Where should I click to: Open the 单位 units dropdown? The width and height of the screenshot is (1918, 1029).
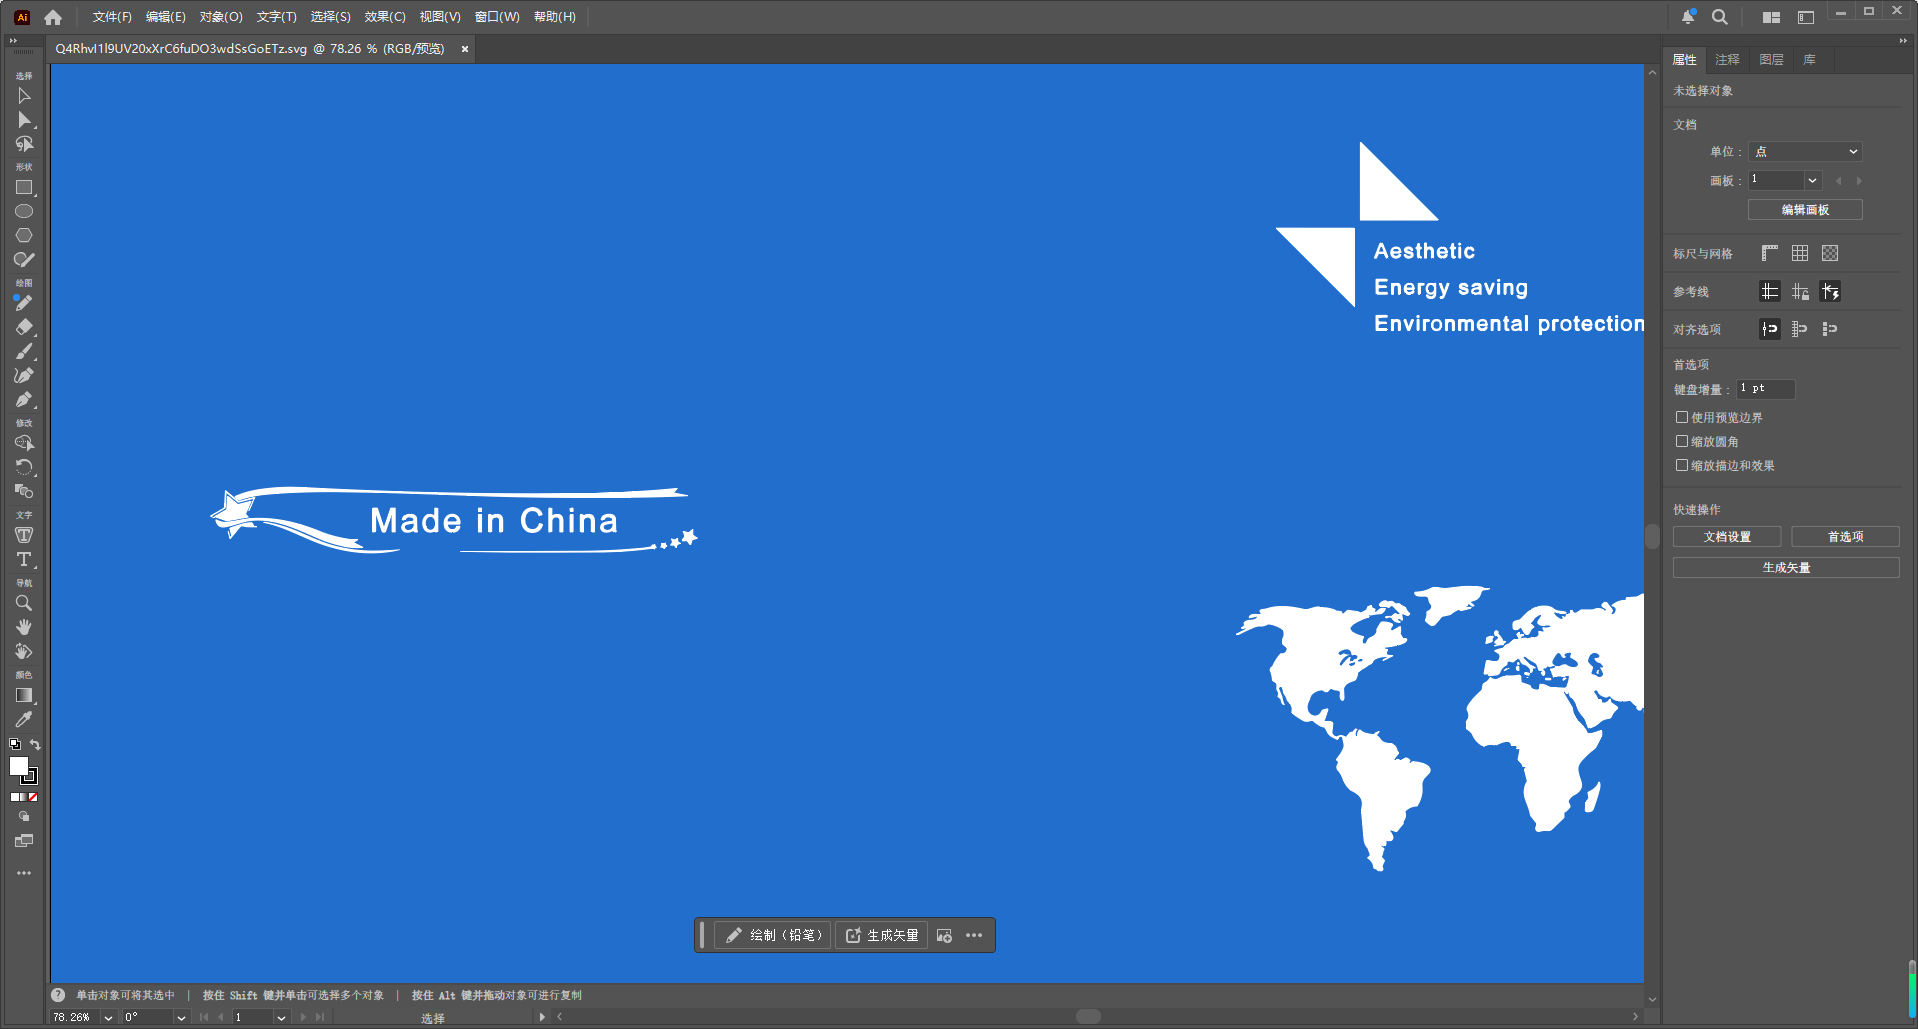(x=1805, y=152)
